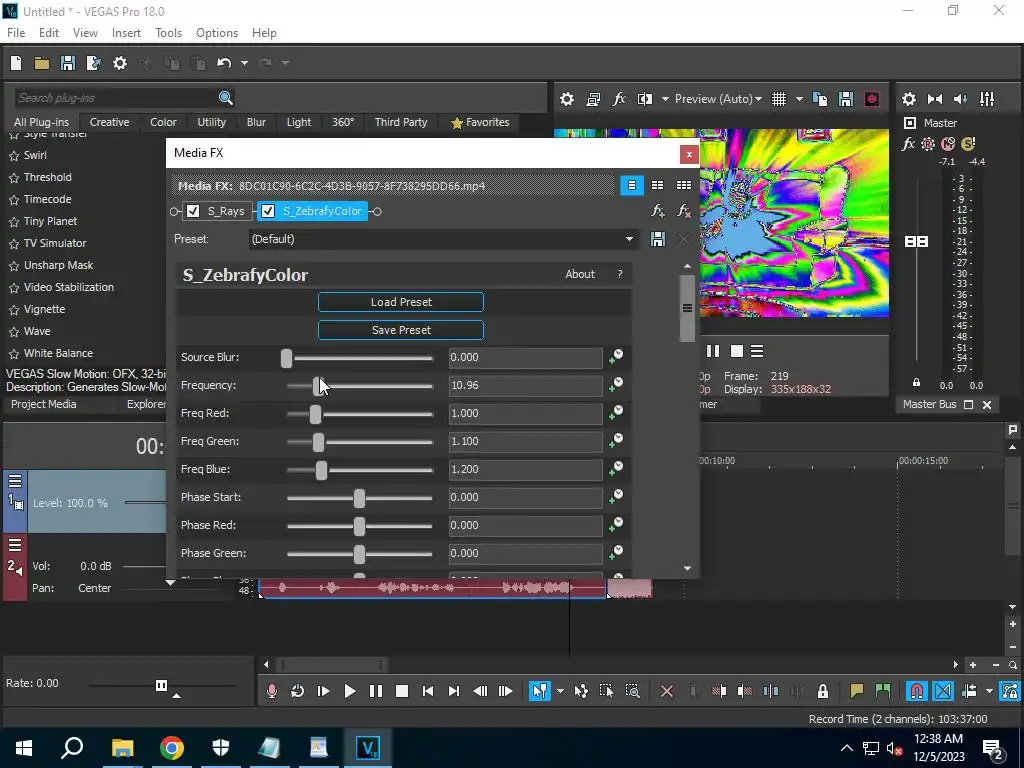The image size is (1024, 768).
Task: Toggle auto crossfades icon
Action: pyautogui.click(x=943, y=691)
